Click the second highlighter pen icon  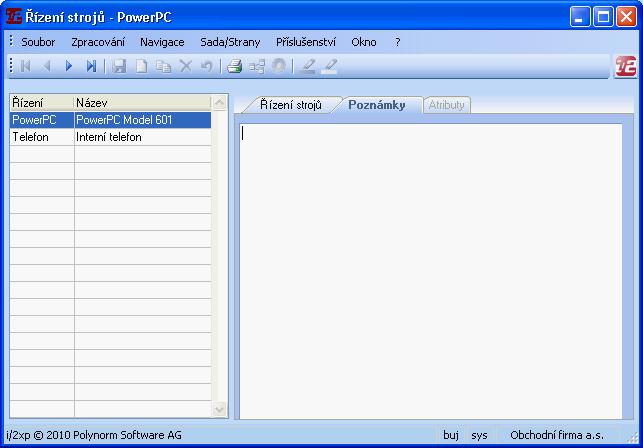329,66
